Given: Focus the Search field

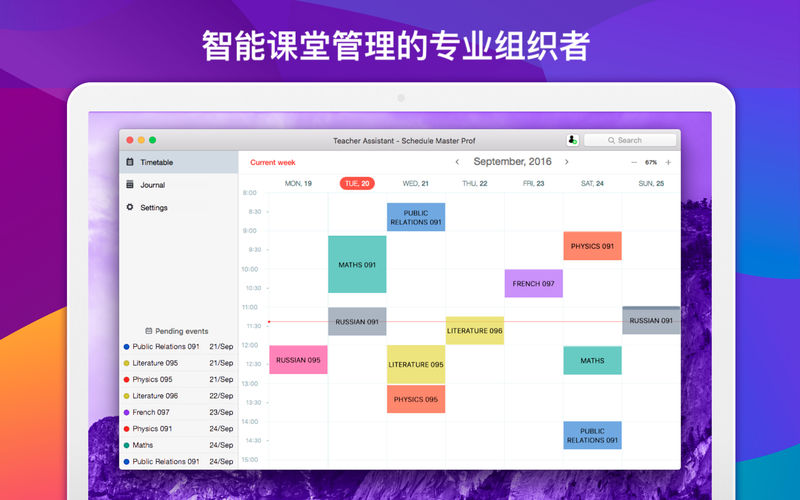Looking at the screenshot, I should [x=630, y=140].
